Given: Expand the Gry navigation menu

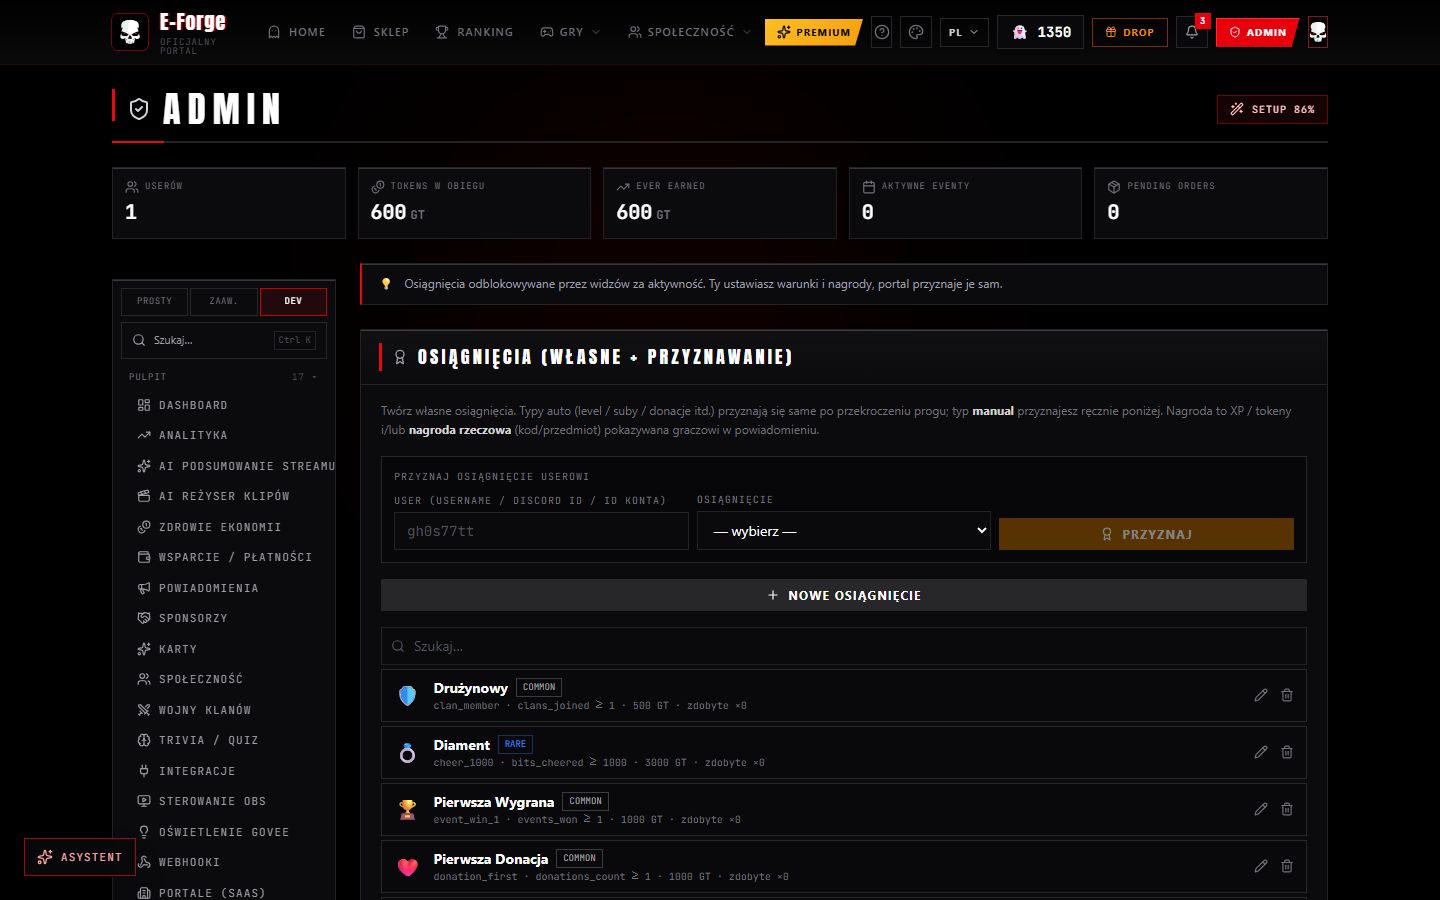Looking at the screenshot, I should tap(570, 32).
